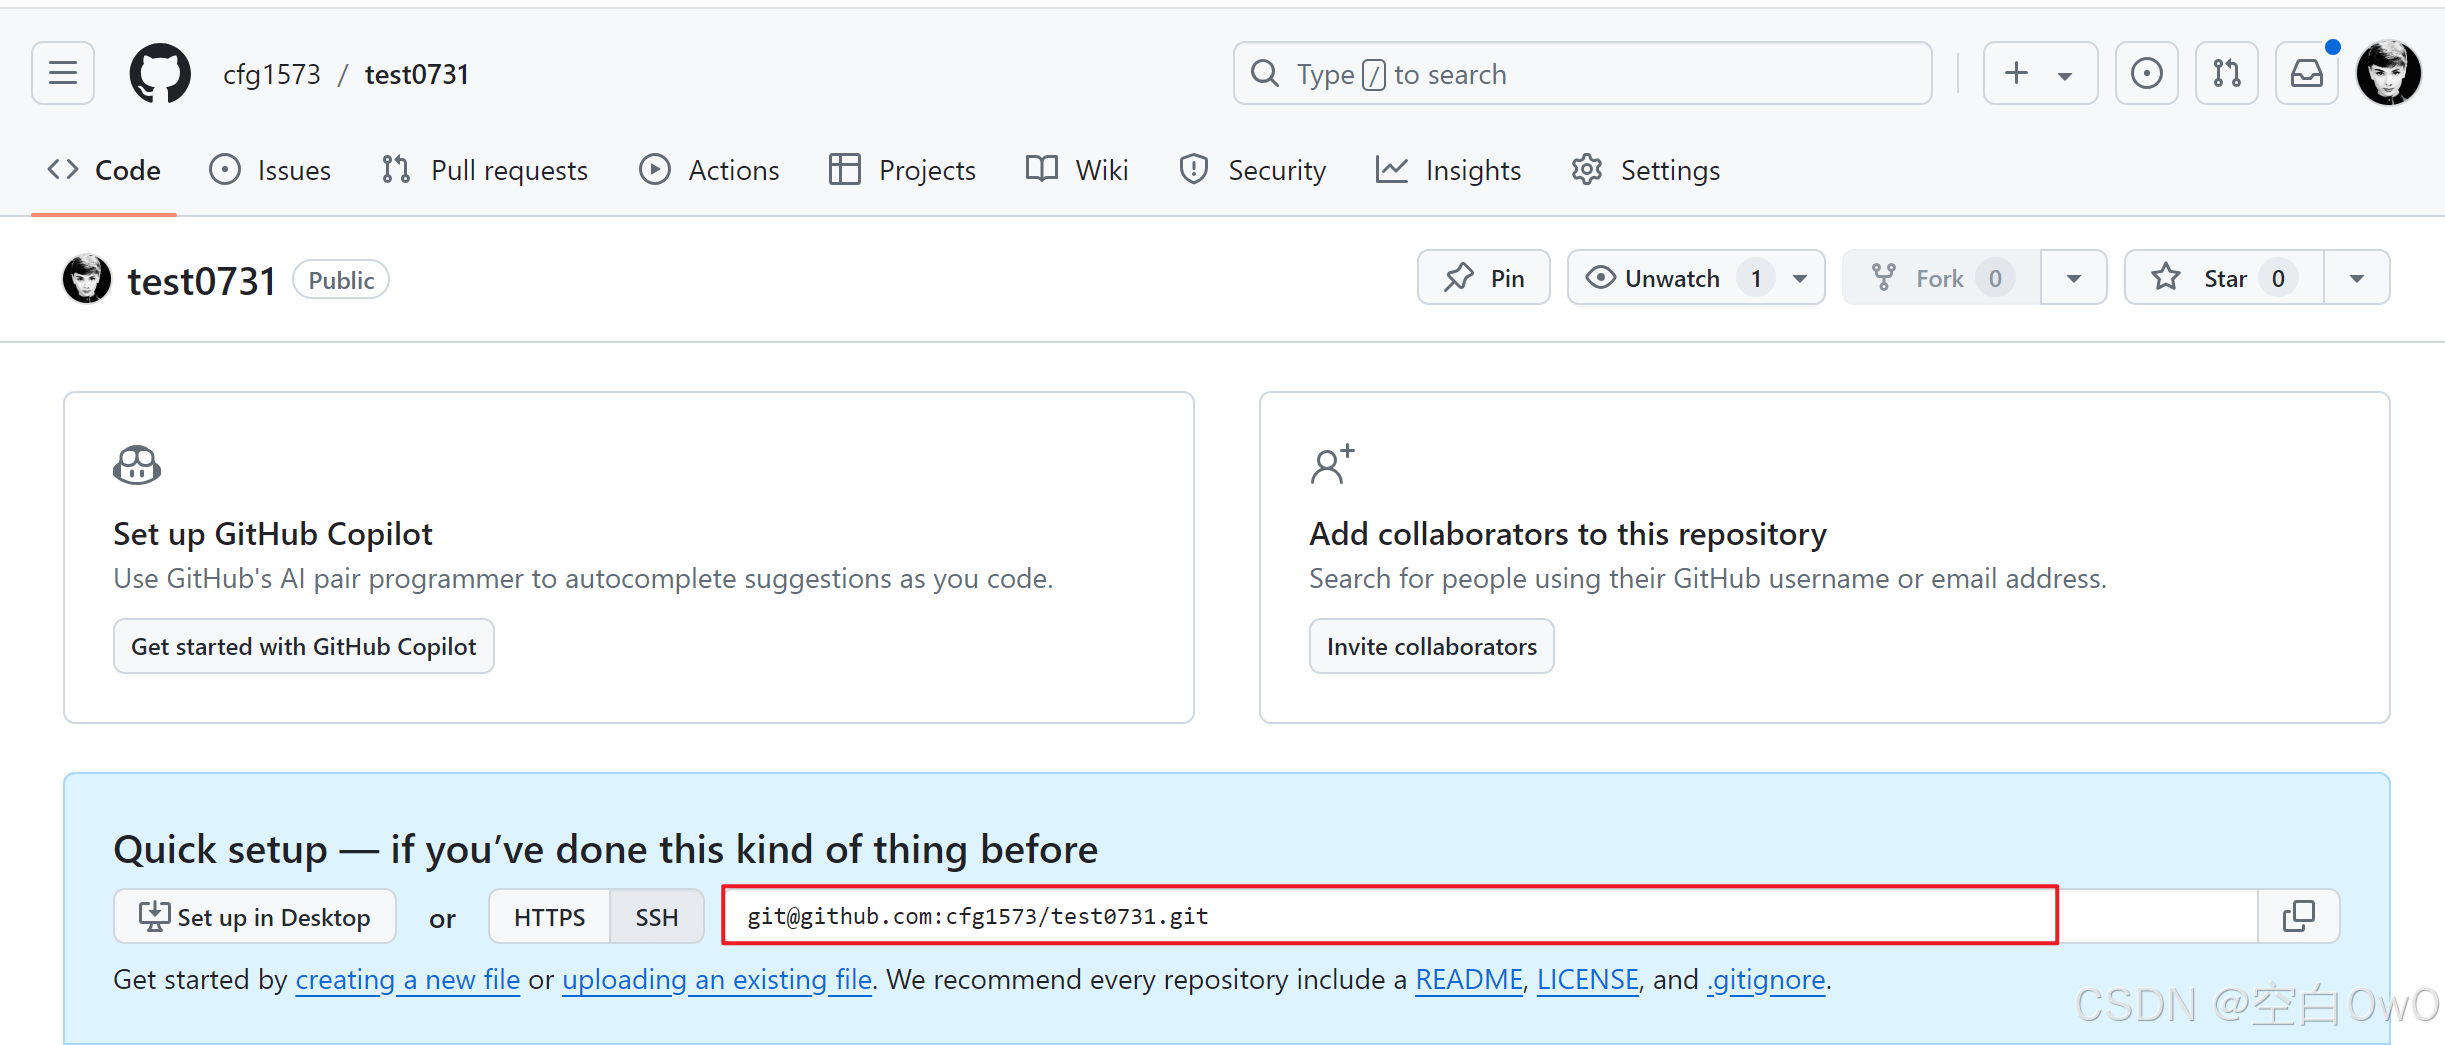Copy the repository clone URL
This screenshot has height=1045, width=2445.
[2298, 915]
